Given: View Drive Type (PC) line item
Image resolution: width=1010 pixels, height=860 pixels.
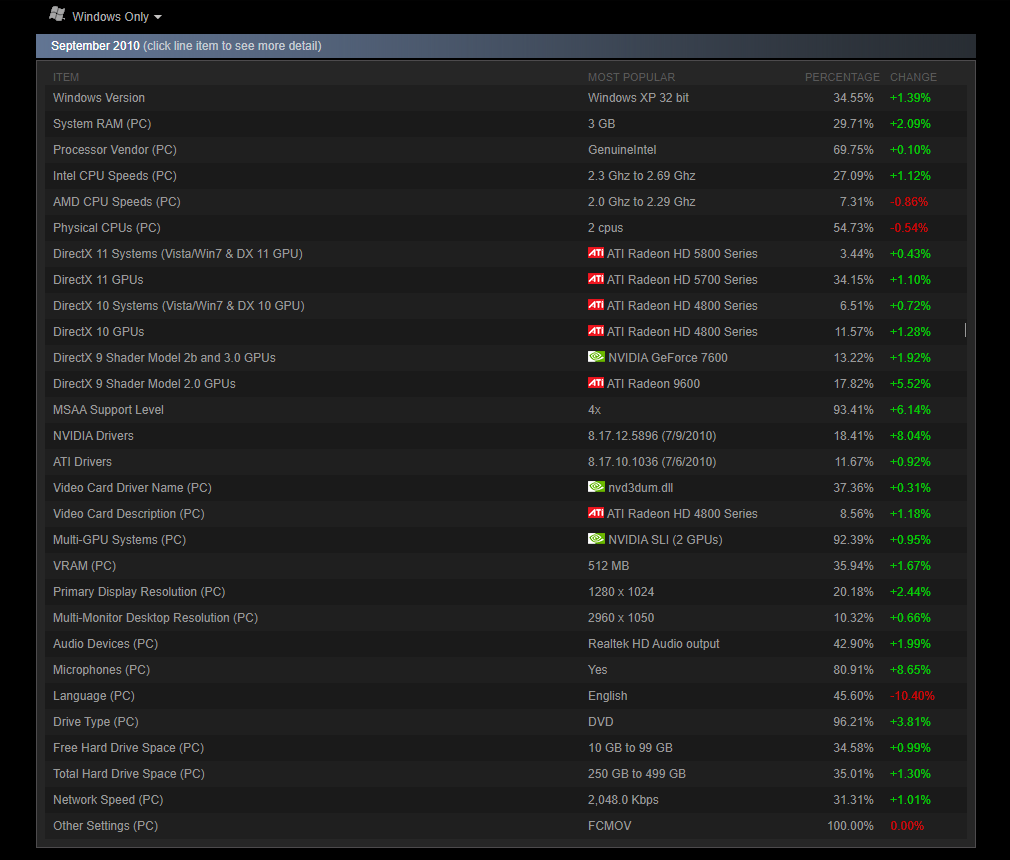Looking at the screenshot, I should pos(506,721).
